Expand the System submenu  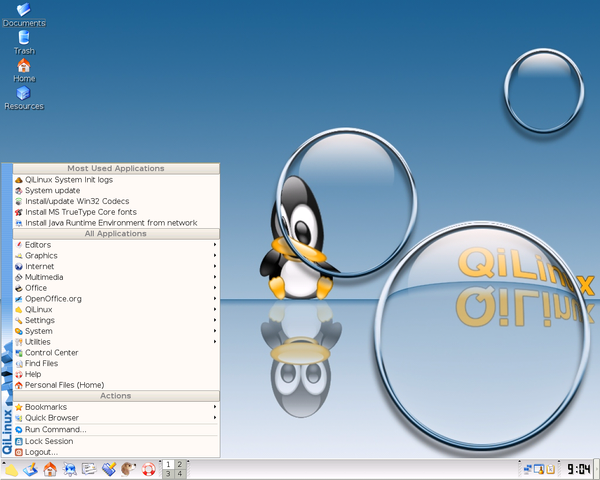click(116, 331)
